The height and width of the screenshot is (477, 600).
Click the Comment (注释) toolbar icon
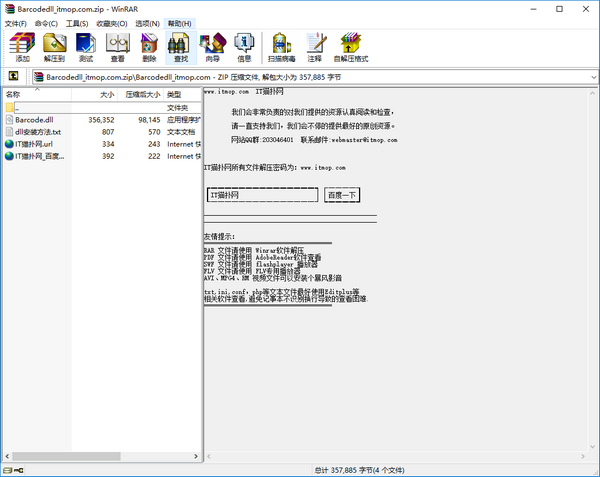tap(315, 47)
